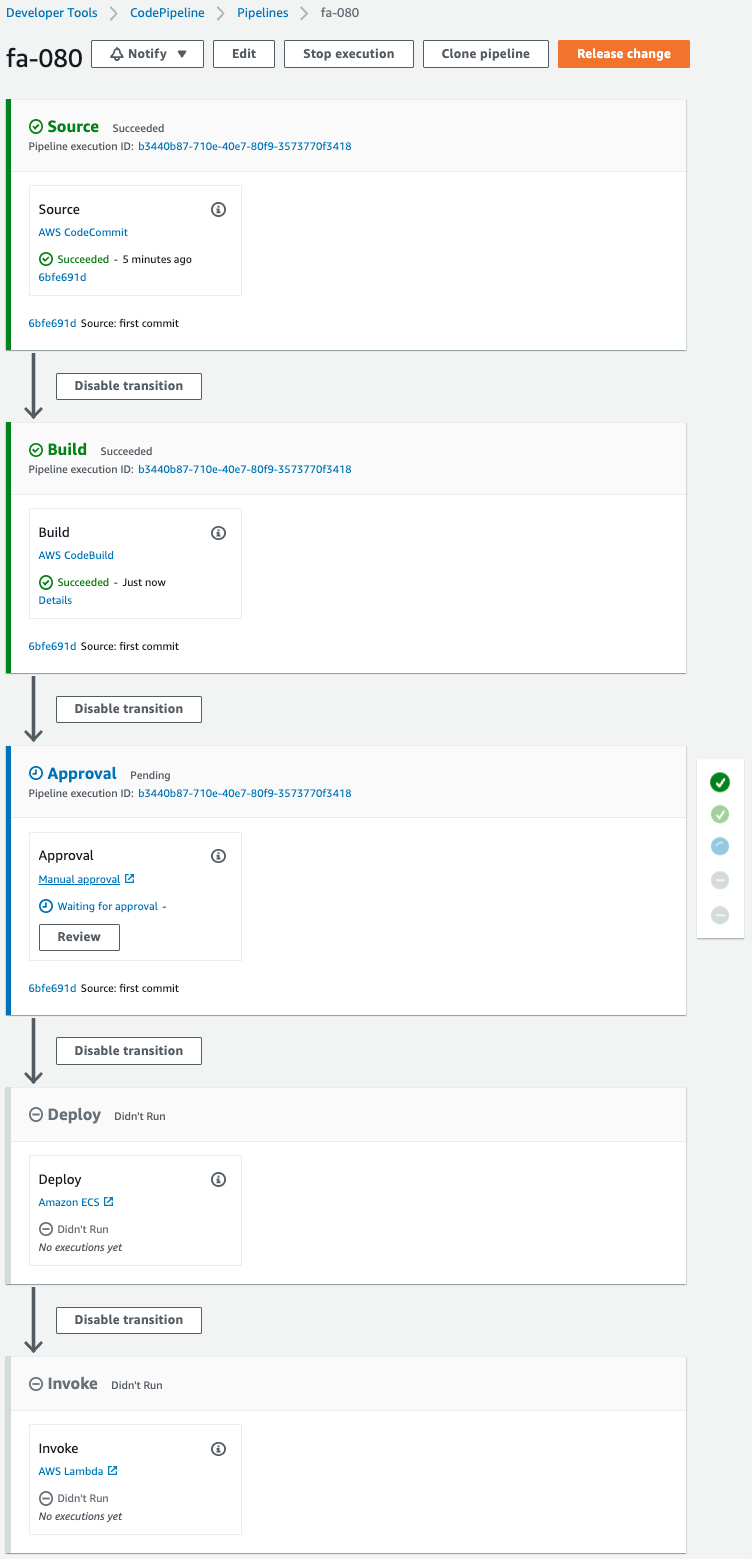Viewport: 752px width, 1559px height.
Task: Disable transition between Approval and Deploy
Action: (129, 1051)
